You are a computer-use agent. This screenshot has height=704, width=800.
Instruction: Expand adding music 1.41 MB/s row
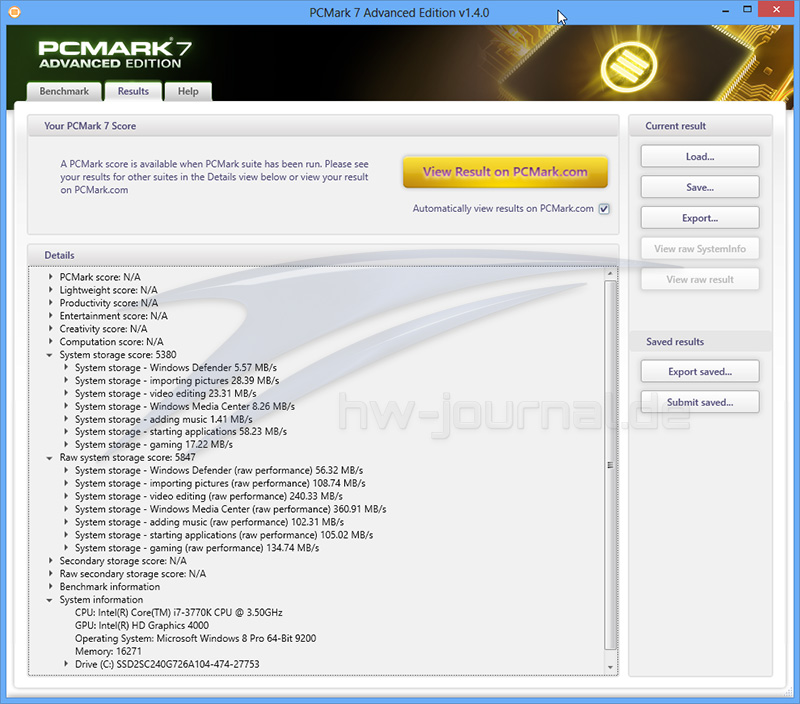pos(66,419)
